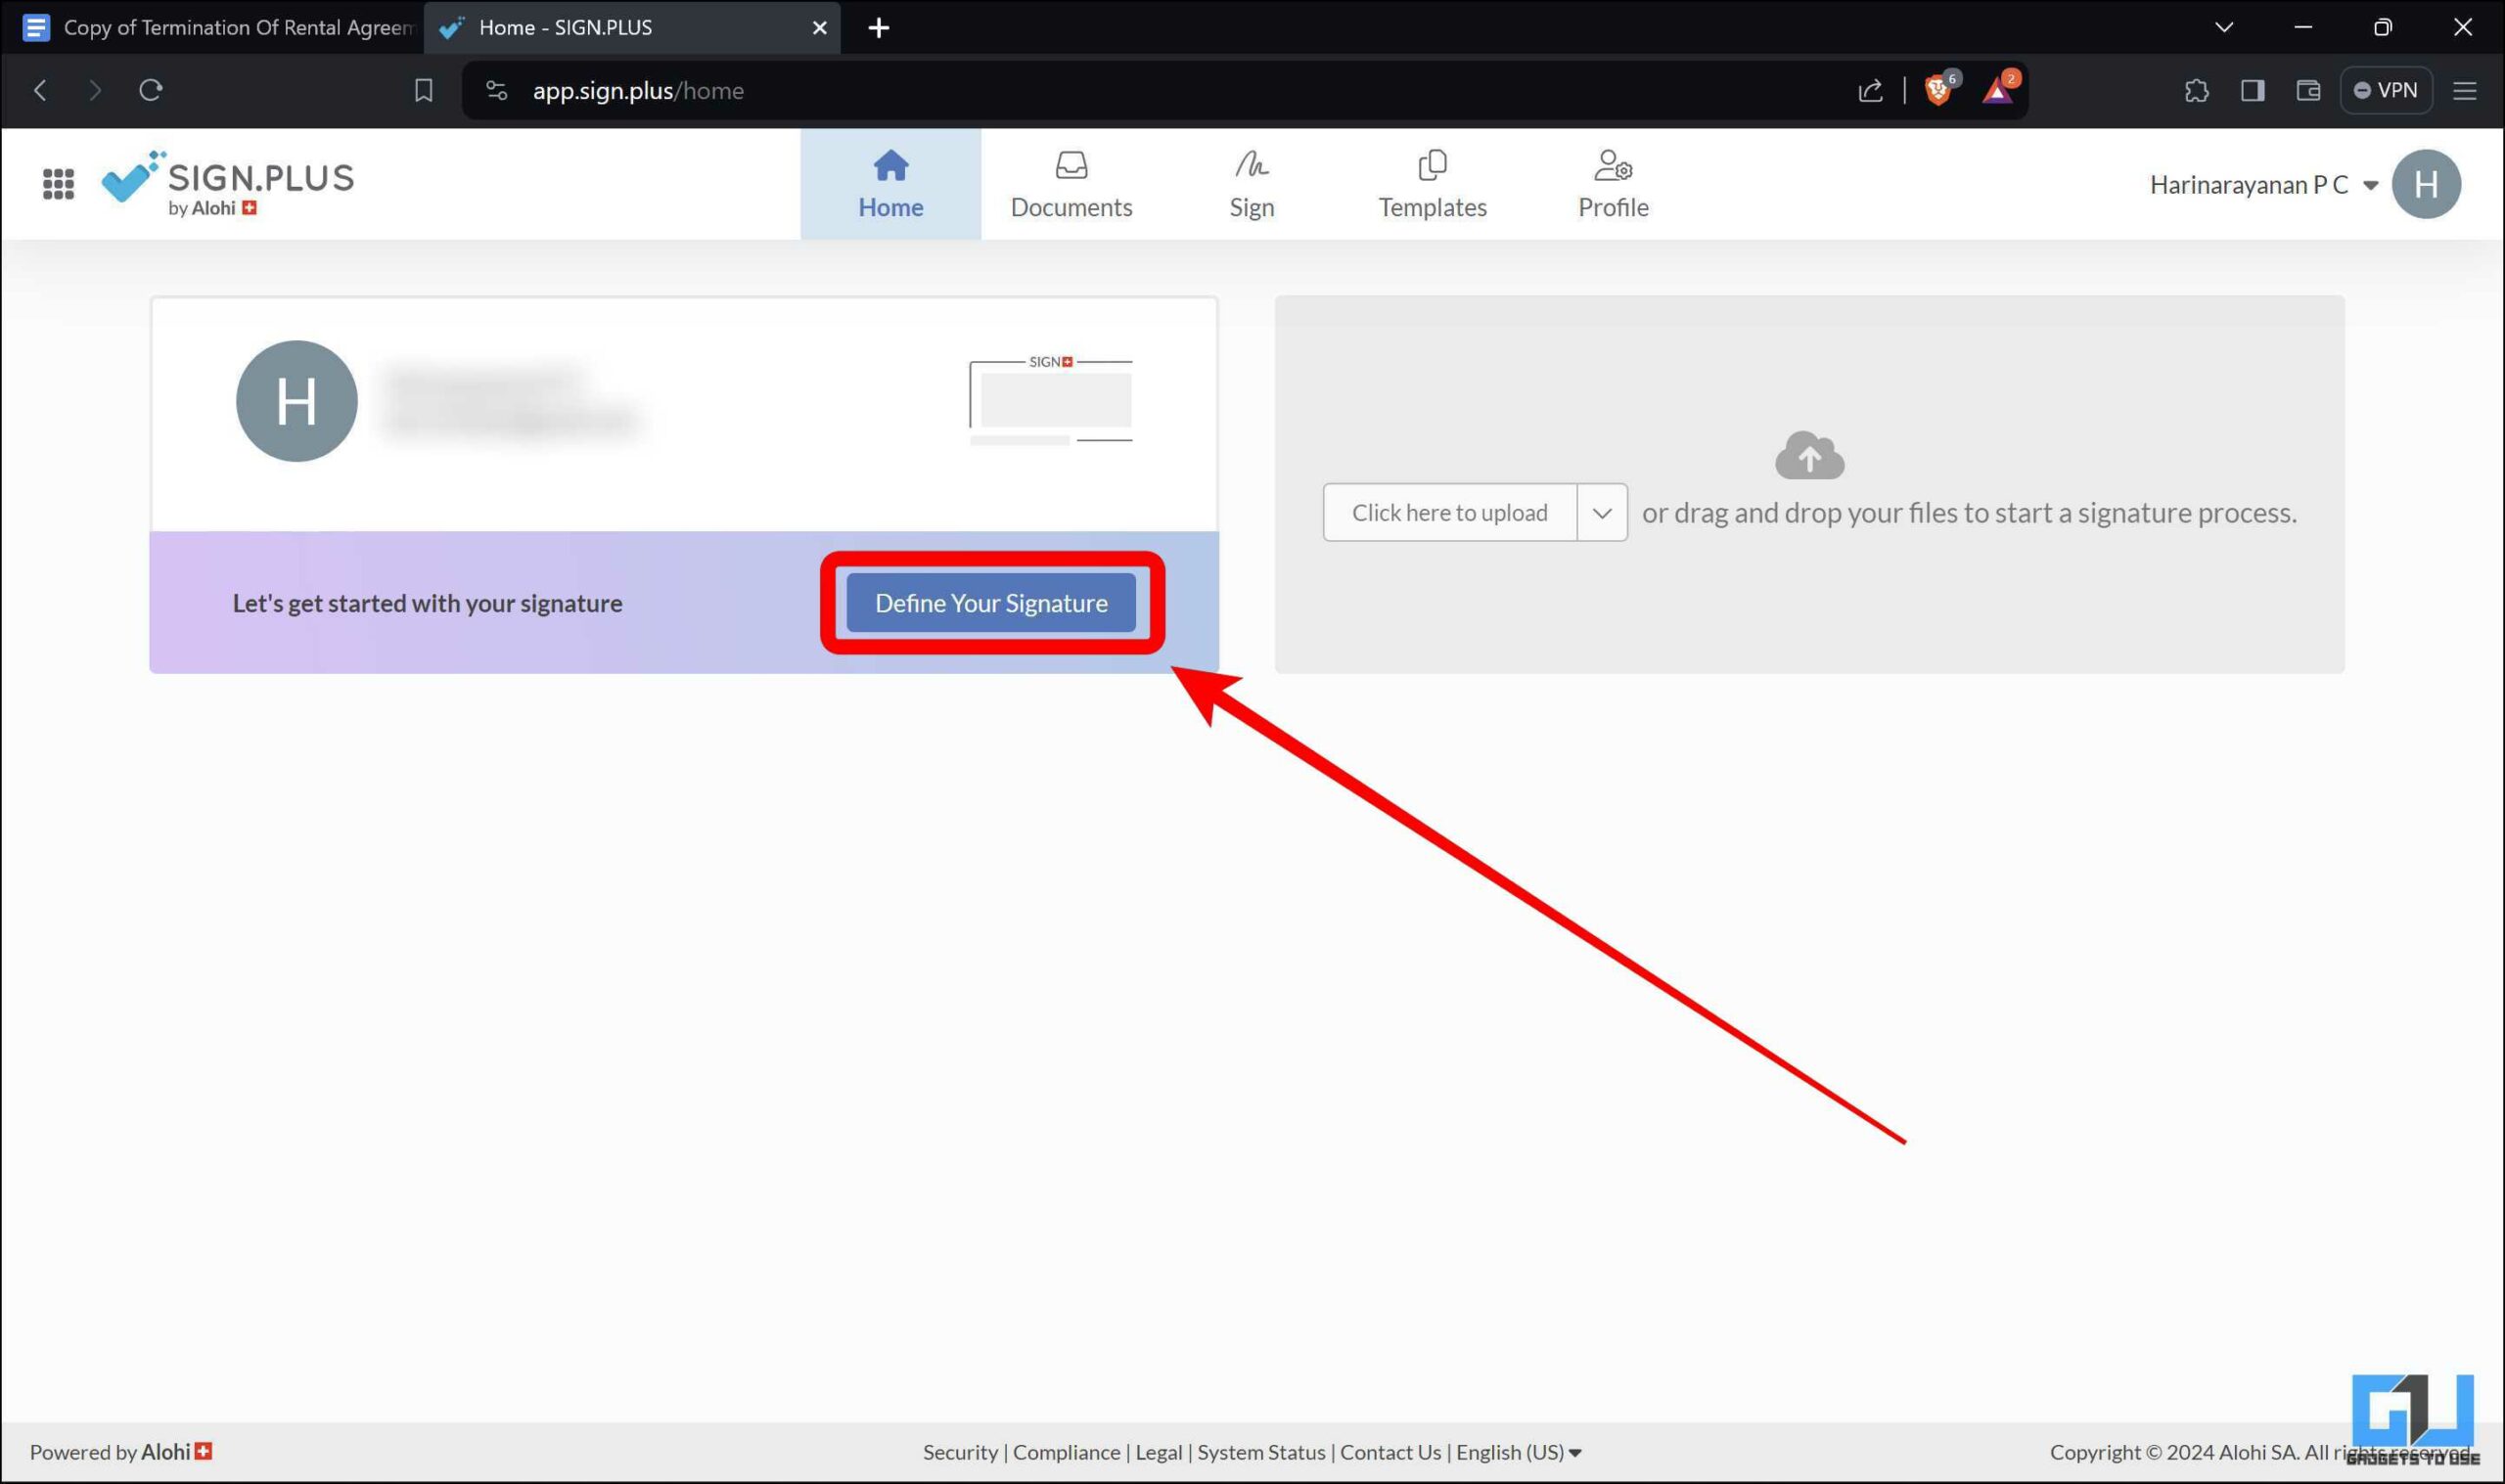Image resolution: width=2505 pixels, height=1484 pixels.
Task: Open the Legal footer link
Action: [x=1158, y=1452]
